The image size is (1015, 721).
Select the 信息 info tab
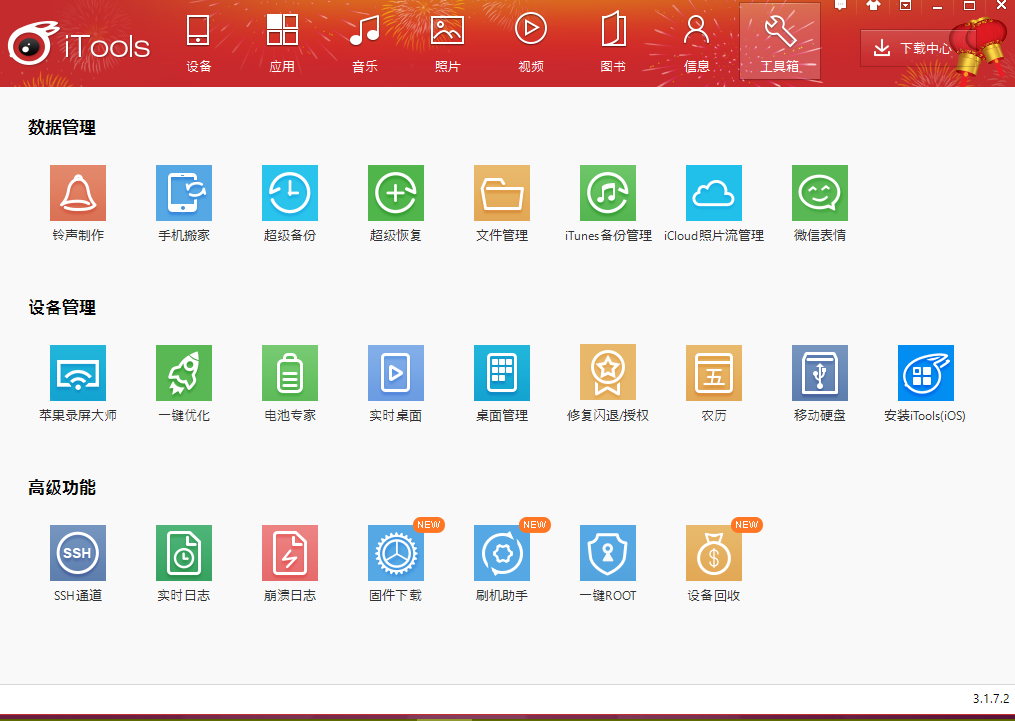[x=697, y=43]
